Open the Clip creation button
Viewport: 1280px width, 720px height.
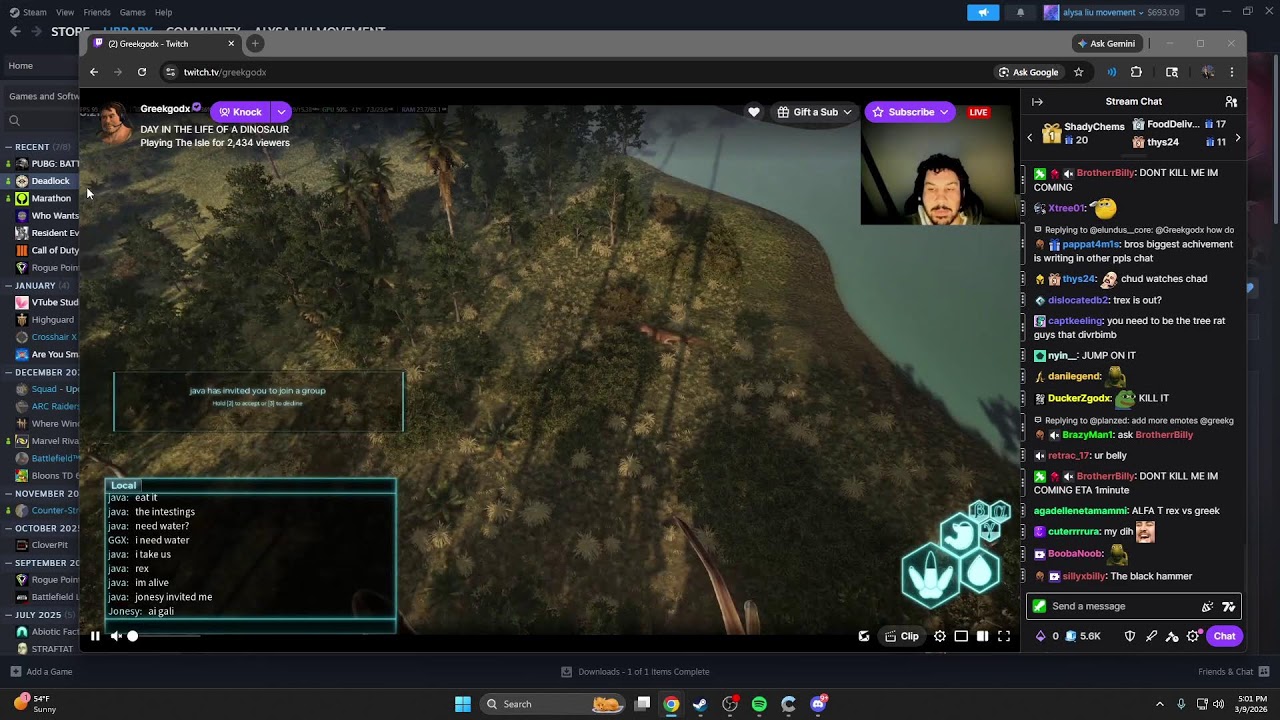(x=902, y=636)
